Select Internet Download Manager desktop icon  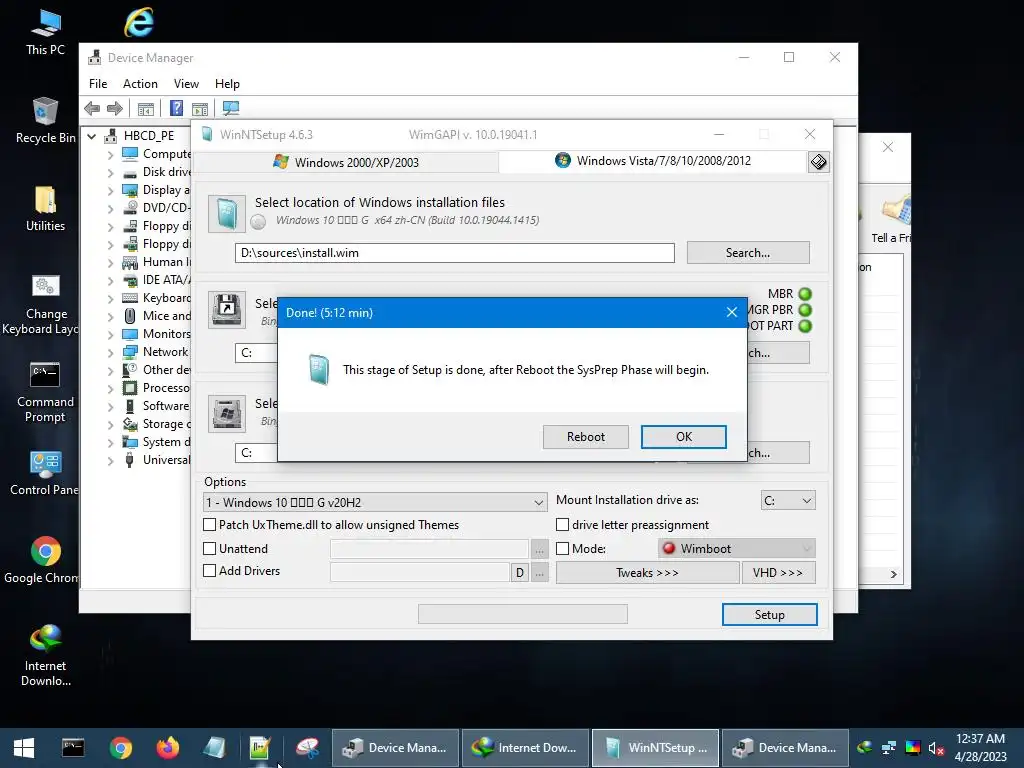click(45, 656)
